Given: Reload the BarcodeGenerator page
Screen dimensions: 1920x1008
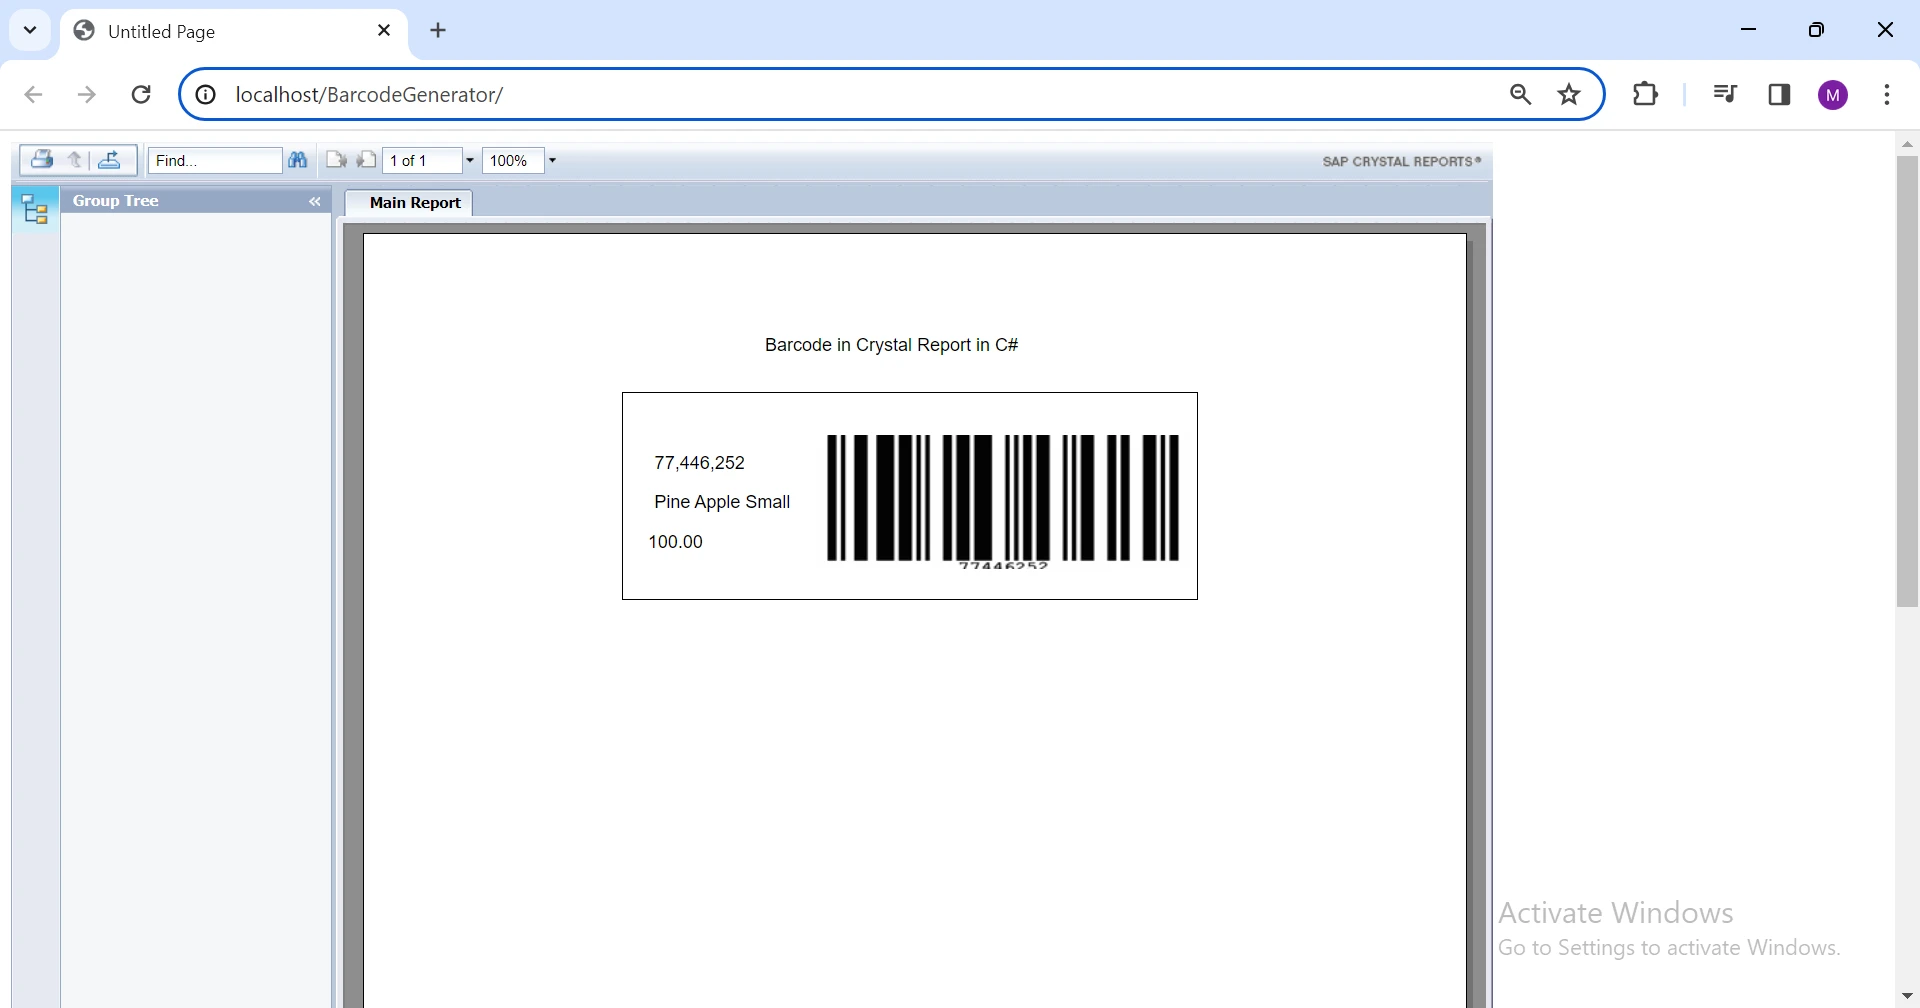Looking at the screenshot, I should 141,94.
